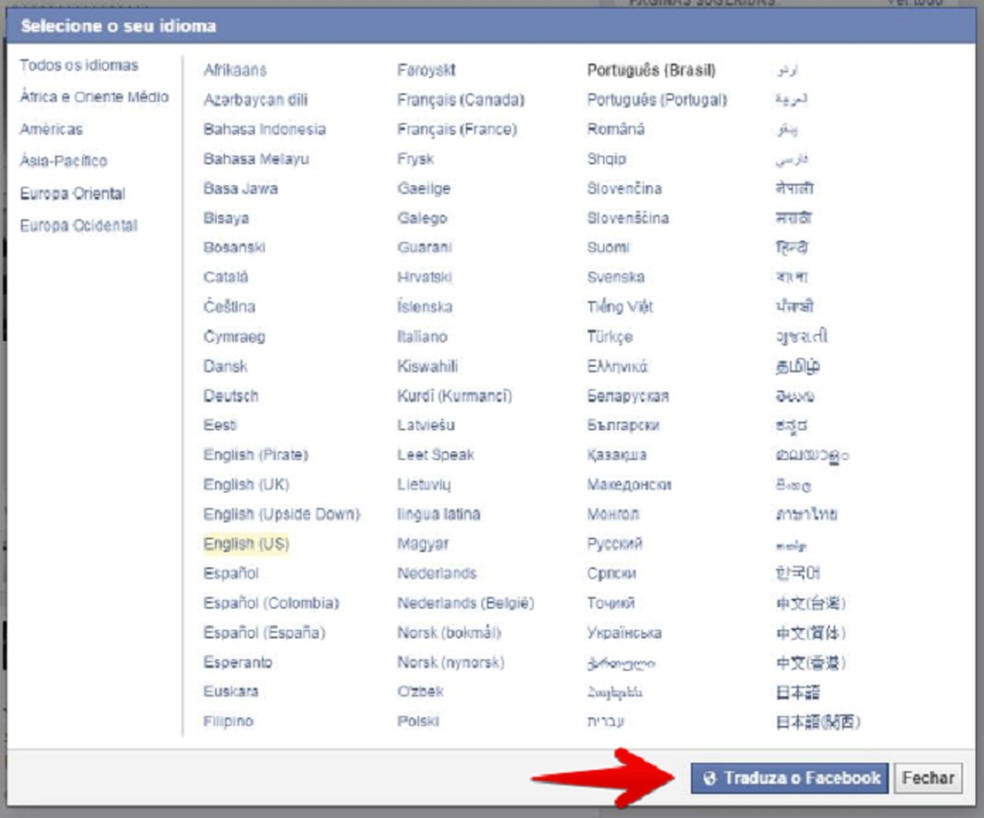The height and width of the screenshot is (818, 984).
Task: Pick Afrikaans from the language list
Action: (x=235, y=70)
